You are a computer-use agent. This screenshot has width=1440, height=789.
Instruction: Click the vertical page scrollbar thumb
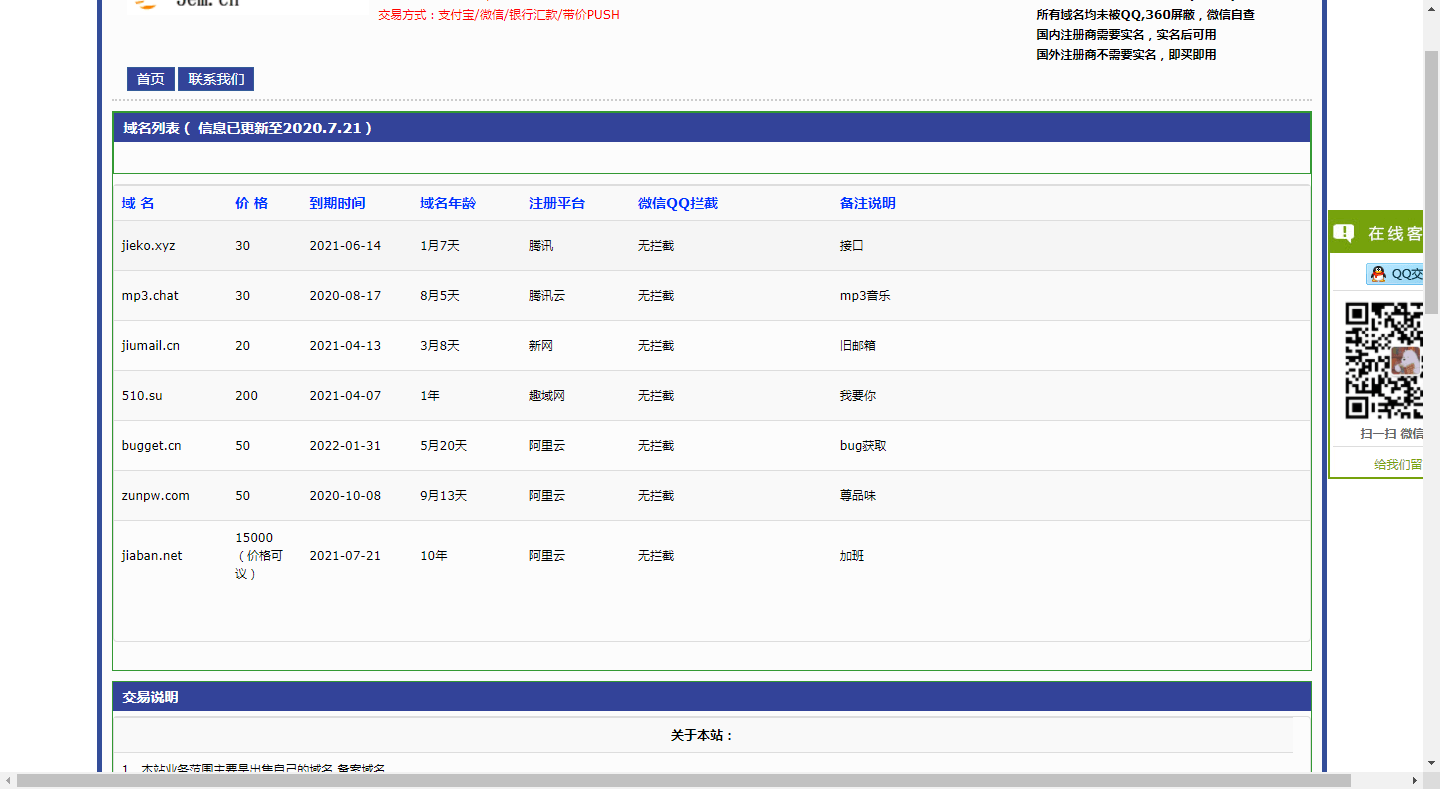click(x=1431, y=180)
